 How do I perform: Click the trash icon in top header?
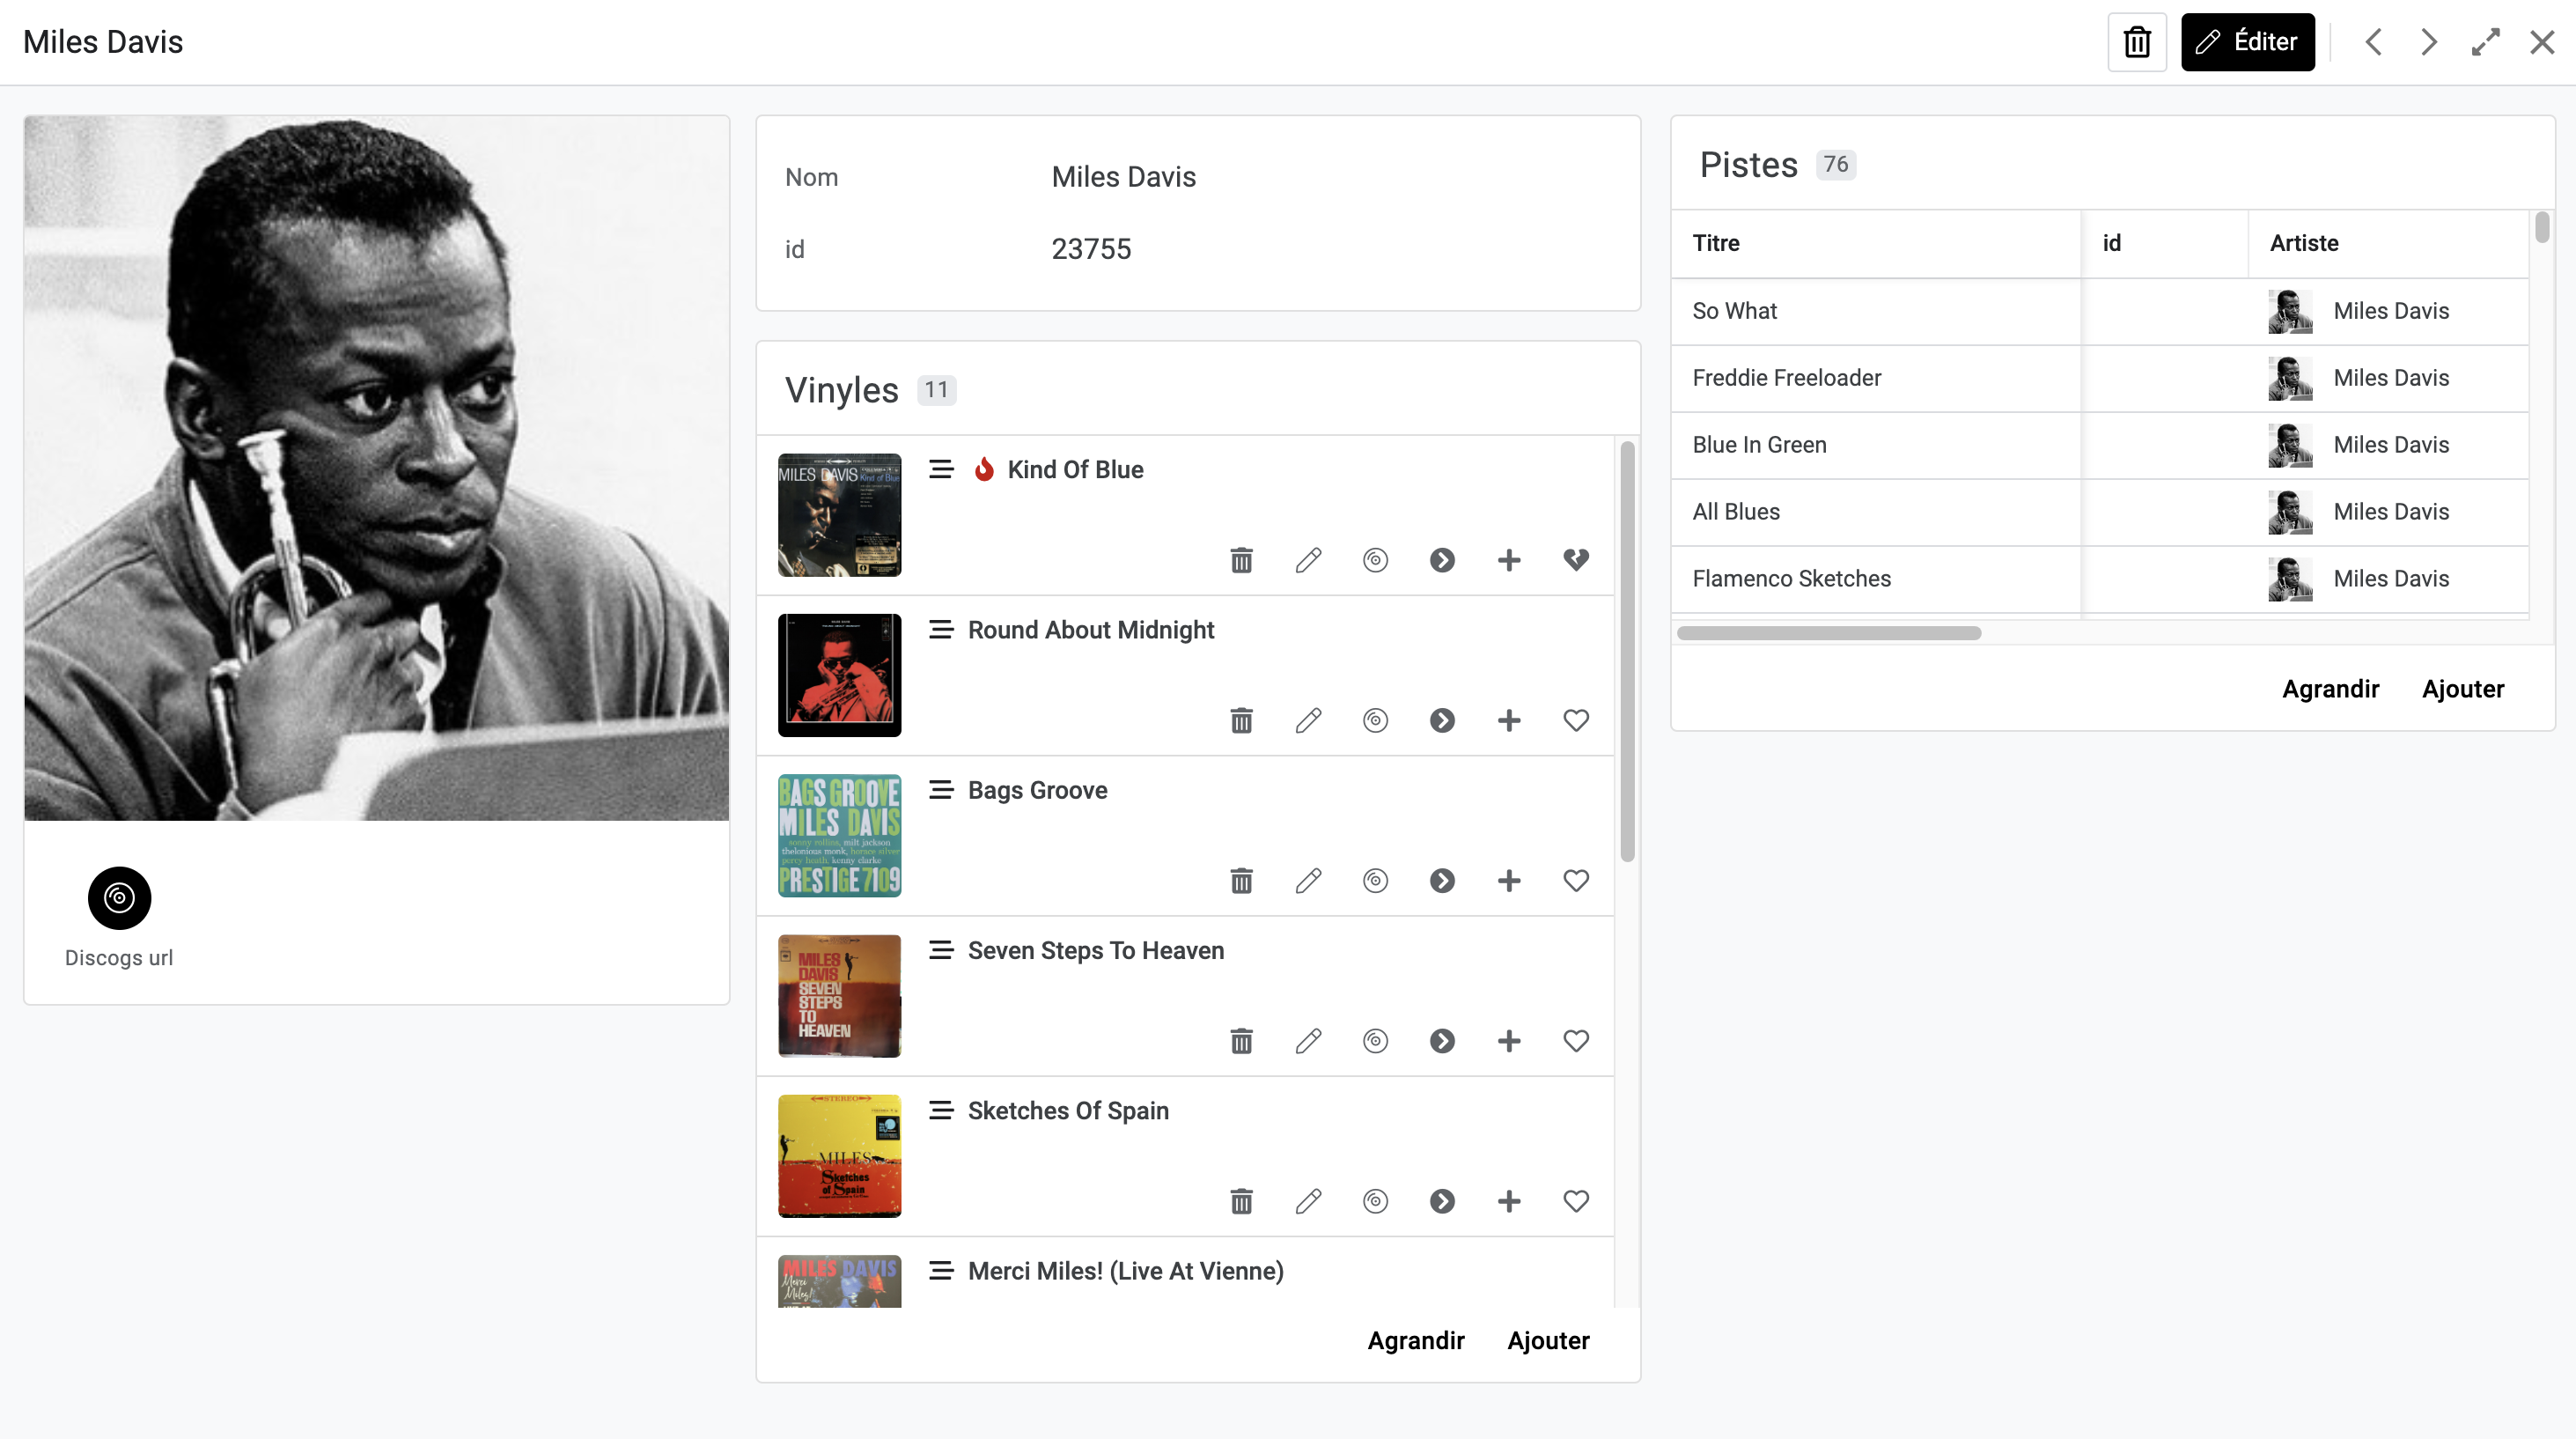click(x=2137, y=42)
